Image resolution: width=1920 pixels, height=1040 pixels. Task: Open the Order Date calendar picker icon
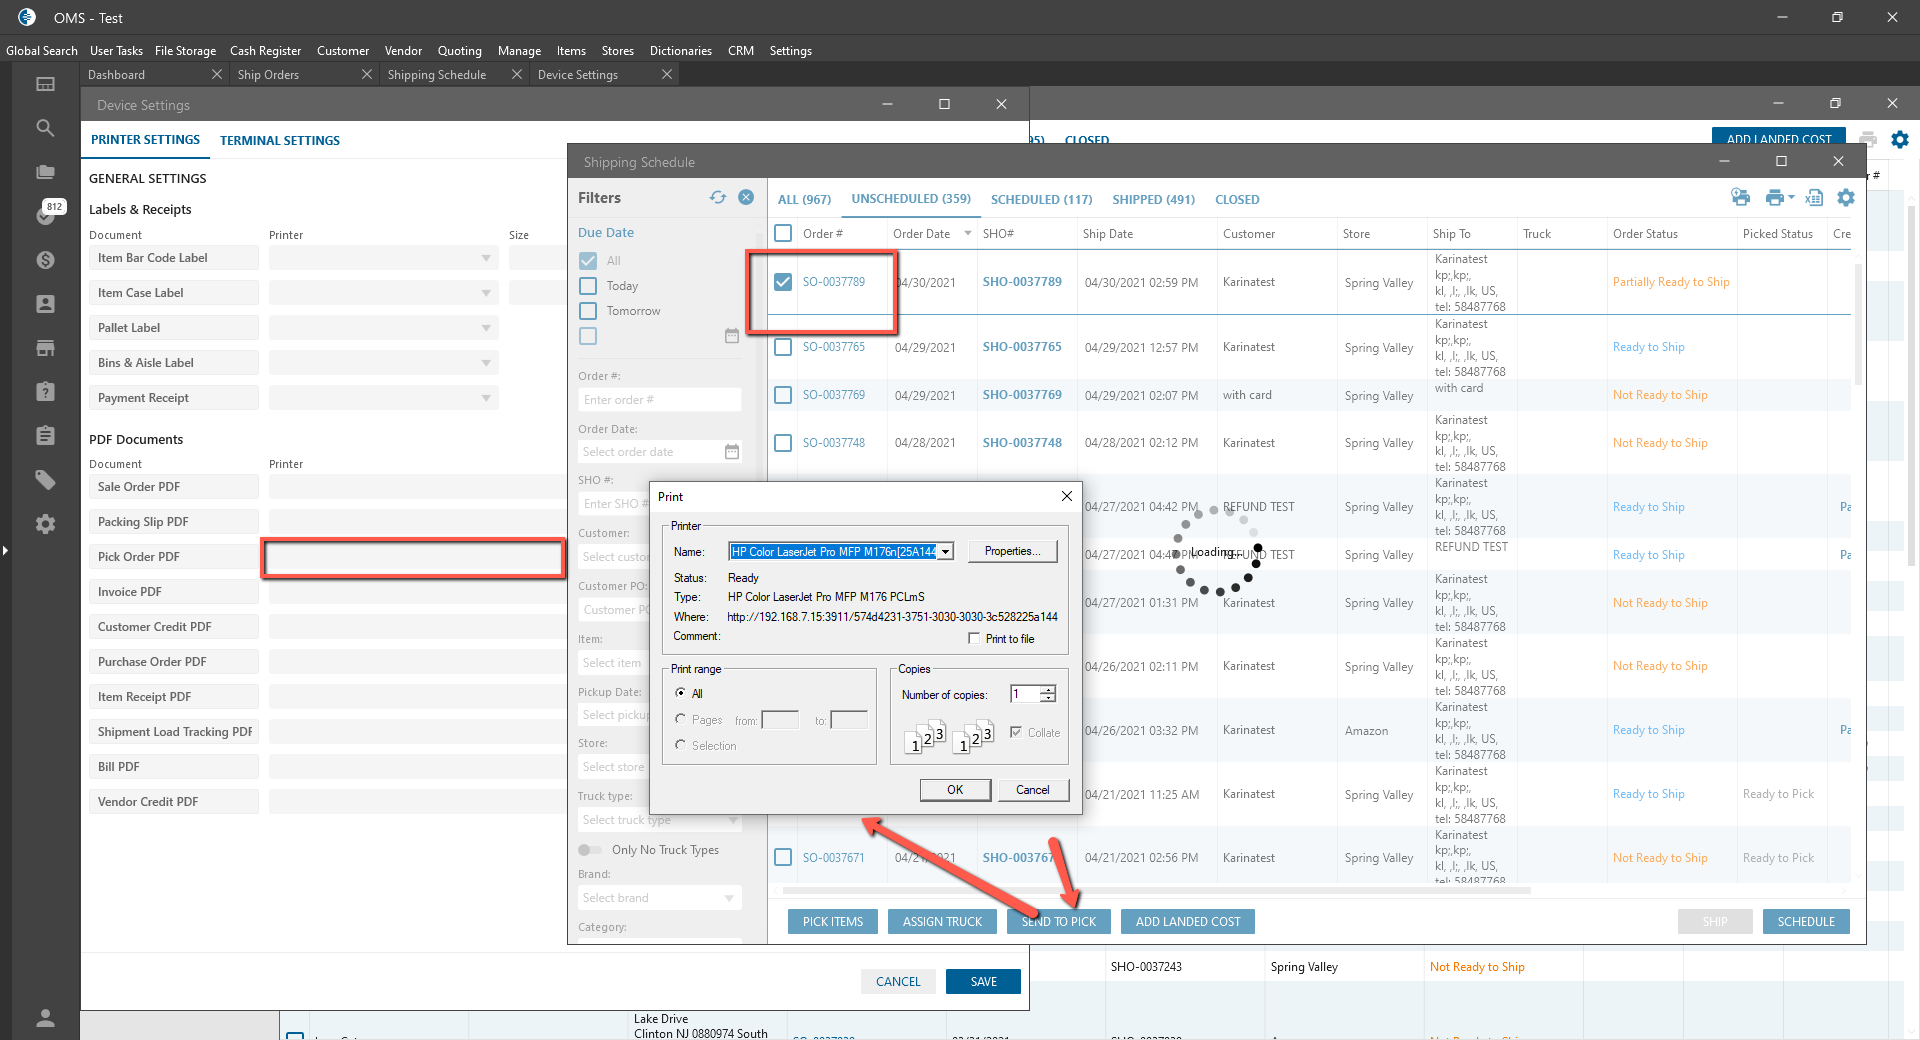[x=732, y=452]
